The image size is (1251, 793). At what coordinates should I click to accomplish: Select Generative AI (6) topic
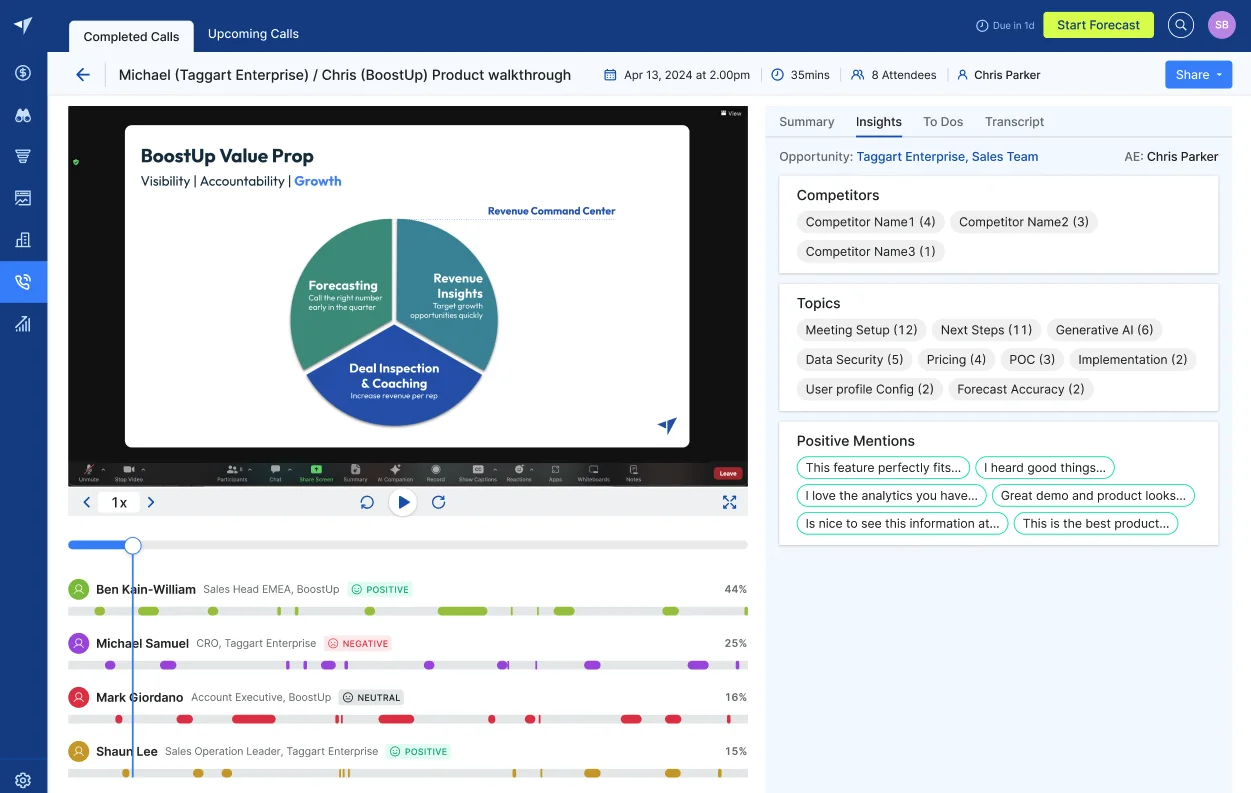coord(1104,330)
